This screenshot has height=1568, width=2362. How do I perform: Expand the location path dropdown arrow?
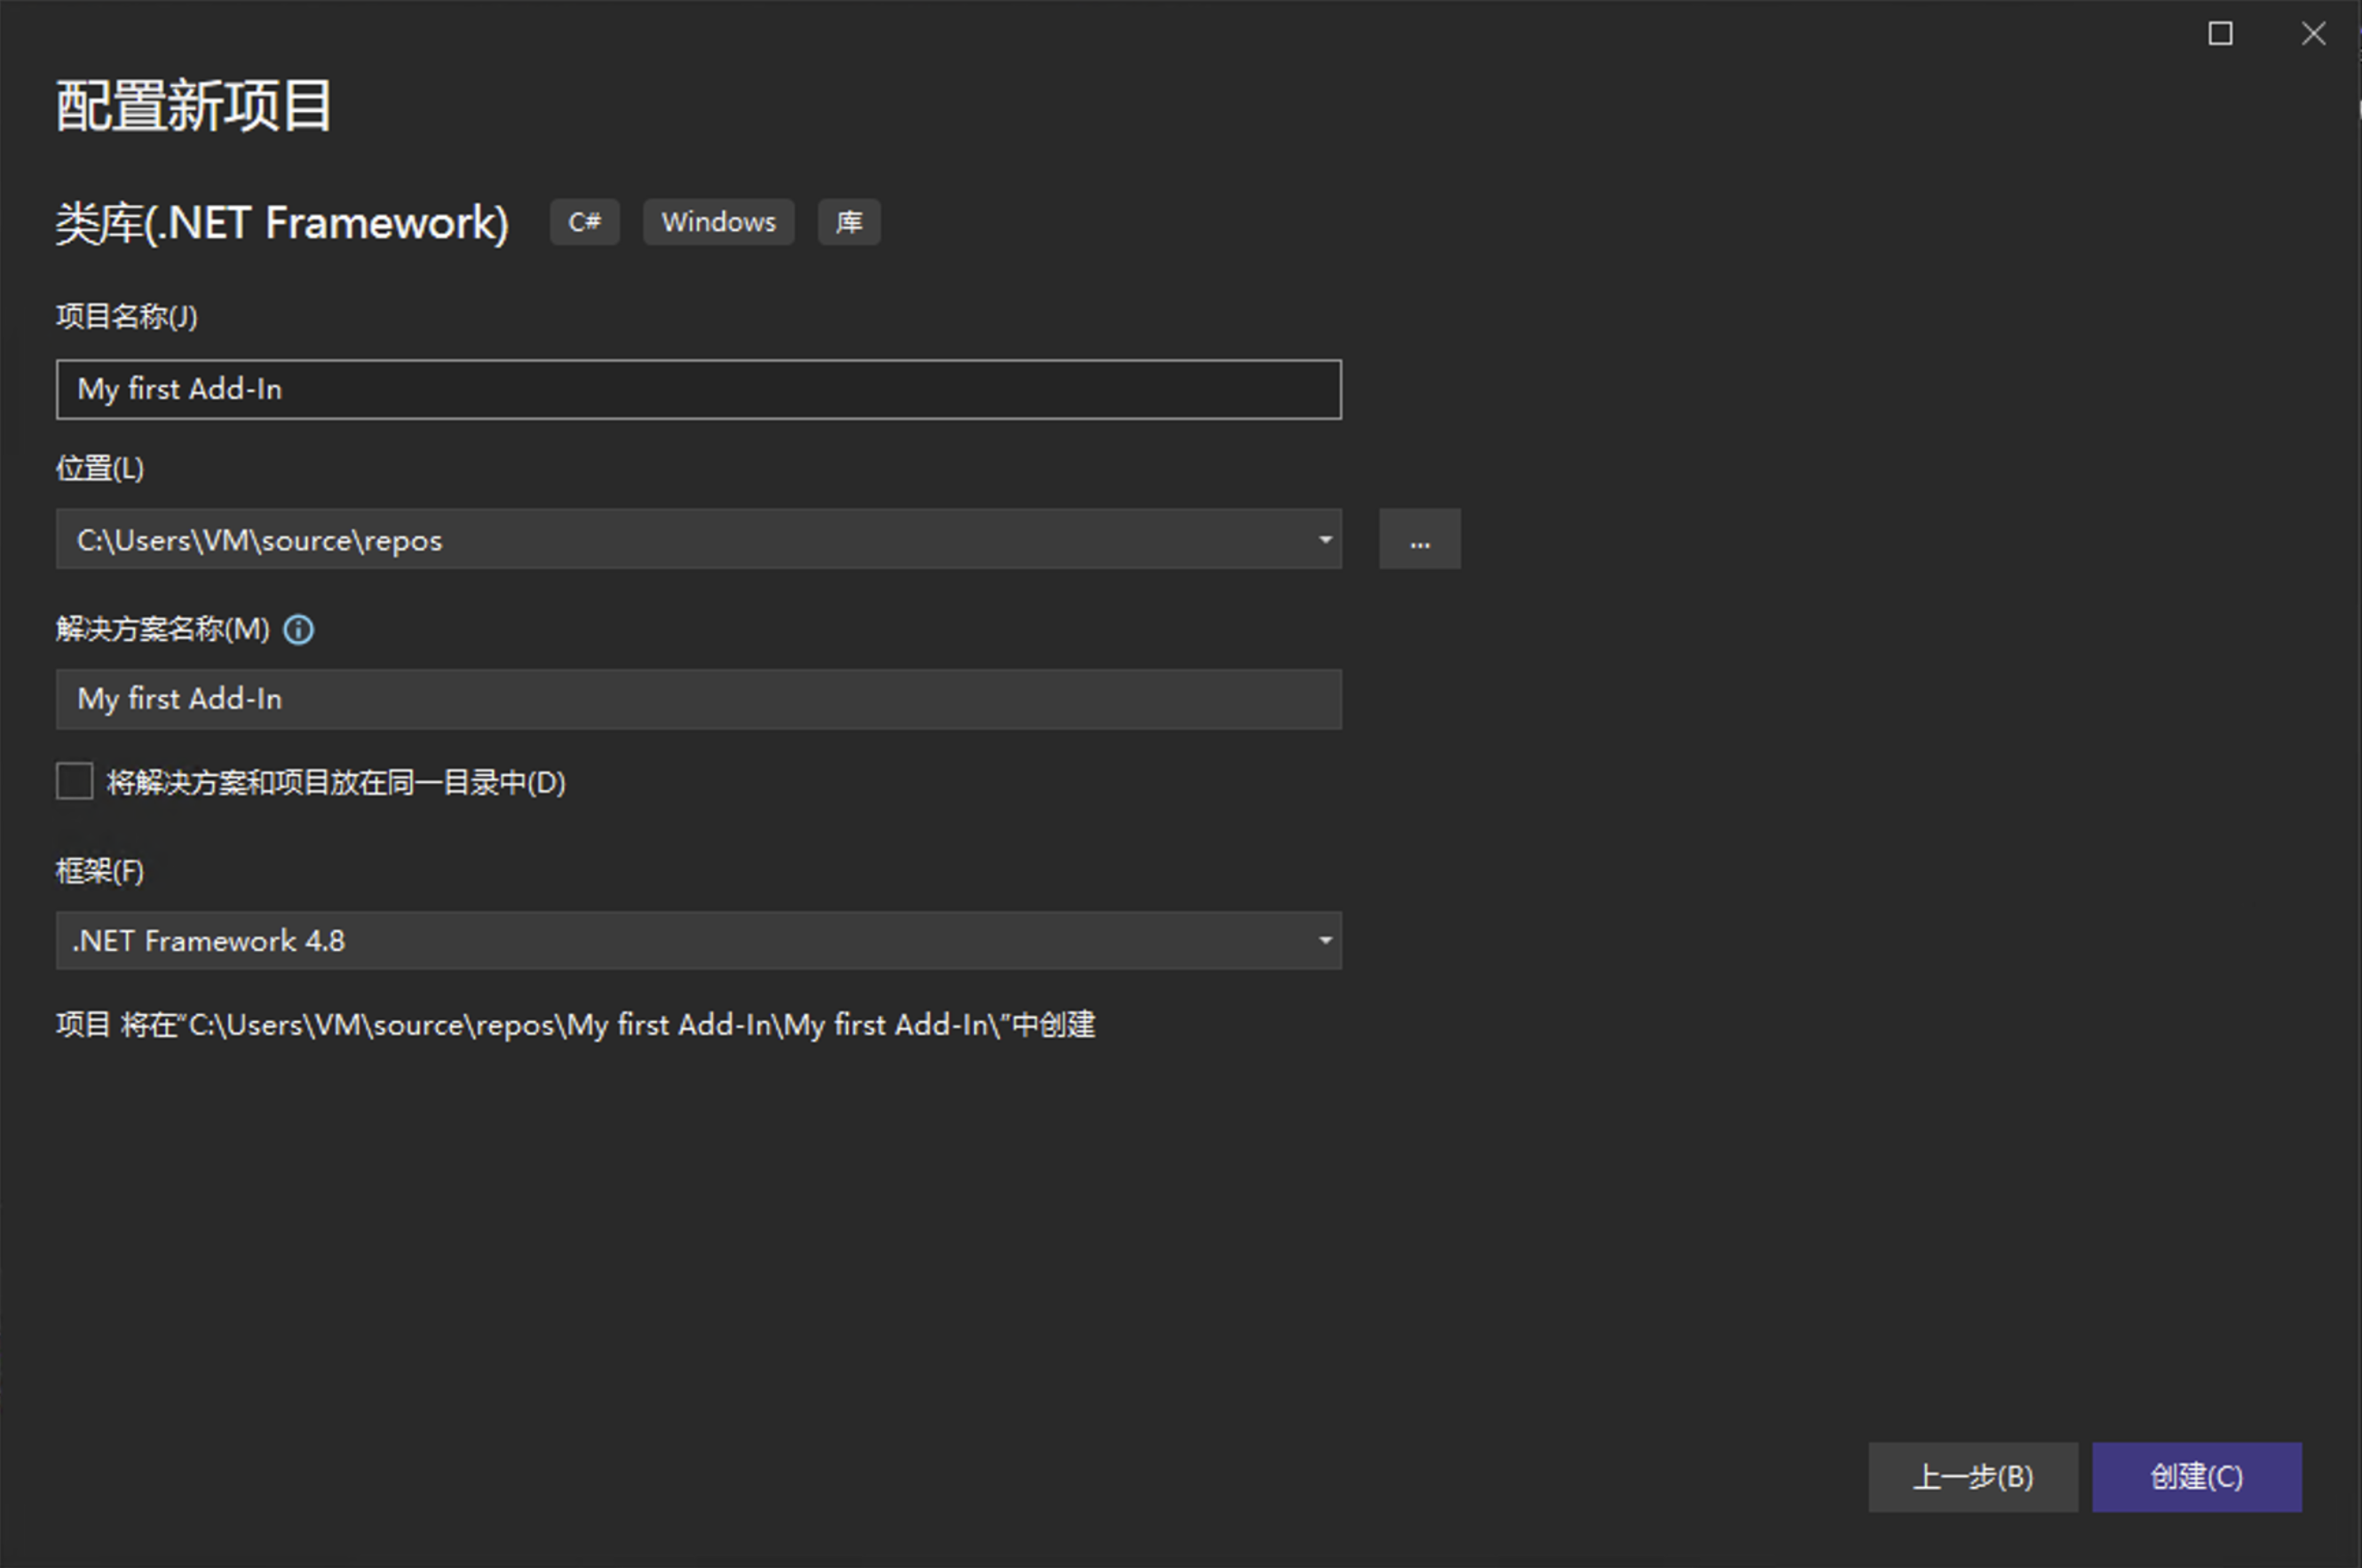1324,540
